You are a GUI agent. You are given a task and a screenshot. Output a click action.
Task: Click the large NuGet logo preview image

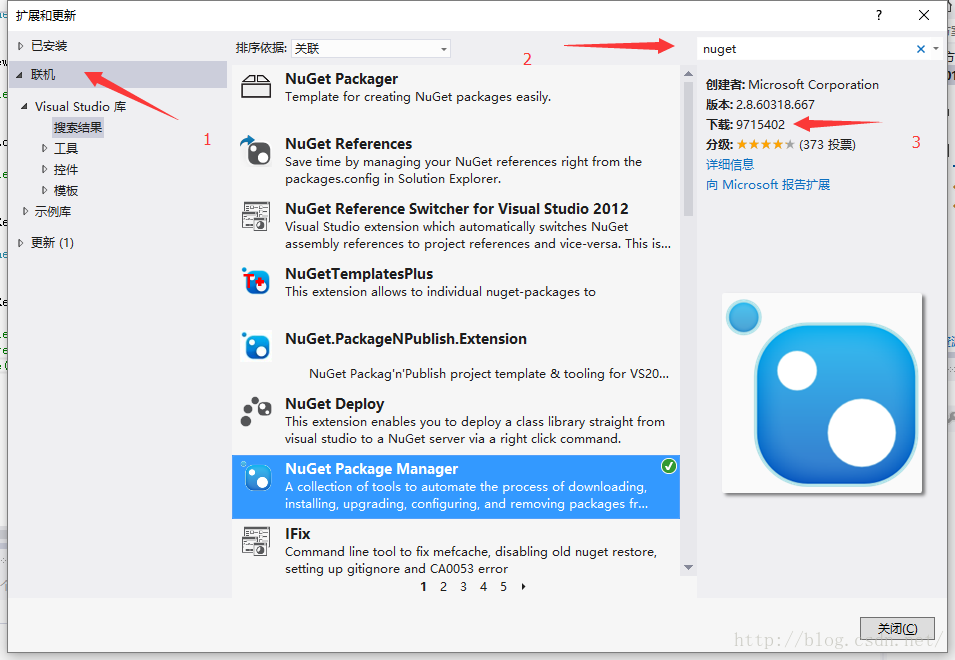(x=822, y=393)
